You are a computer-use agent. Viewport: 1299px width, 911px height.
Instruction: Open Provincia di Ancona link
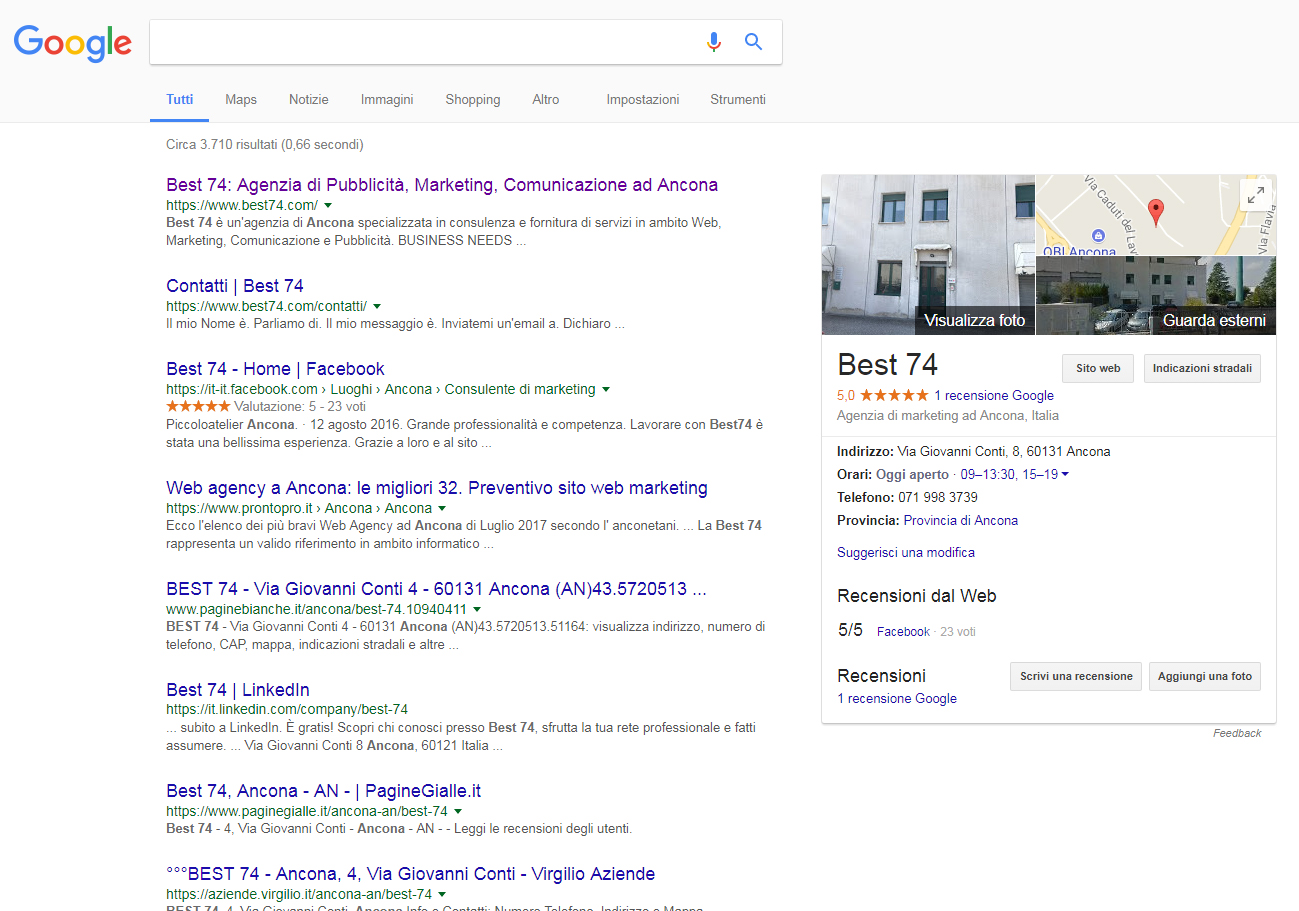tap(961, 520)
